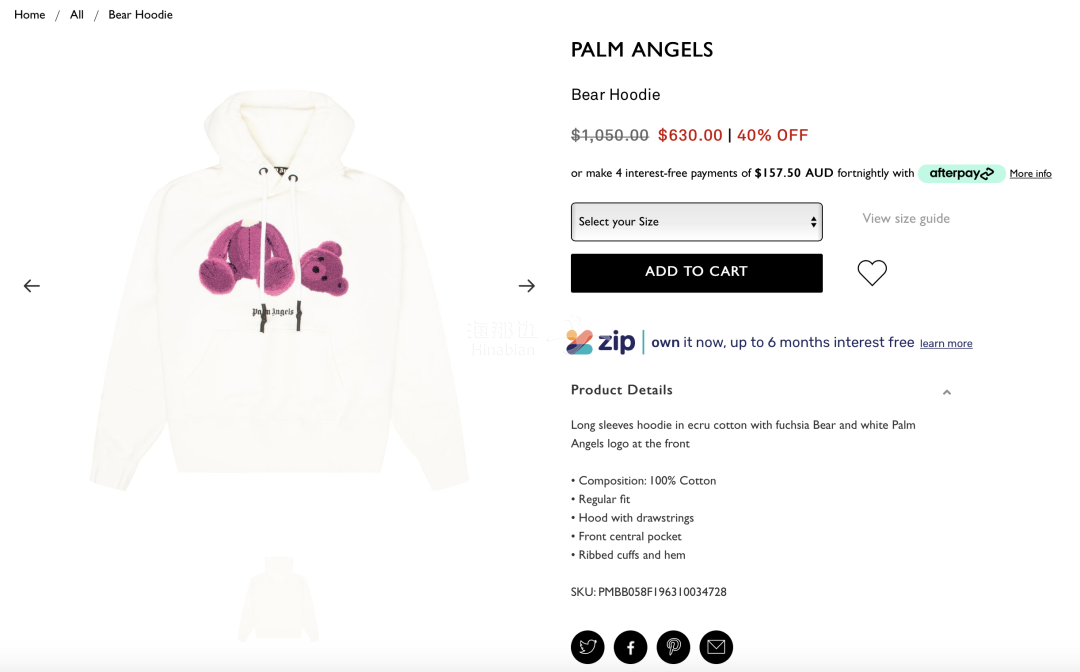This screenshot has width=1080, height=672.
Task: Open the Select your Size dropdown
Action: tap(696, 222)
